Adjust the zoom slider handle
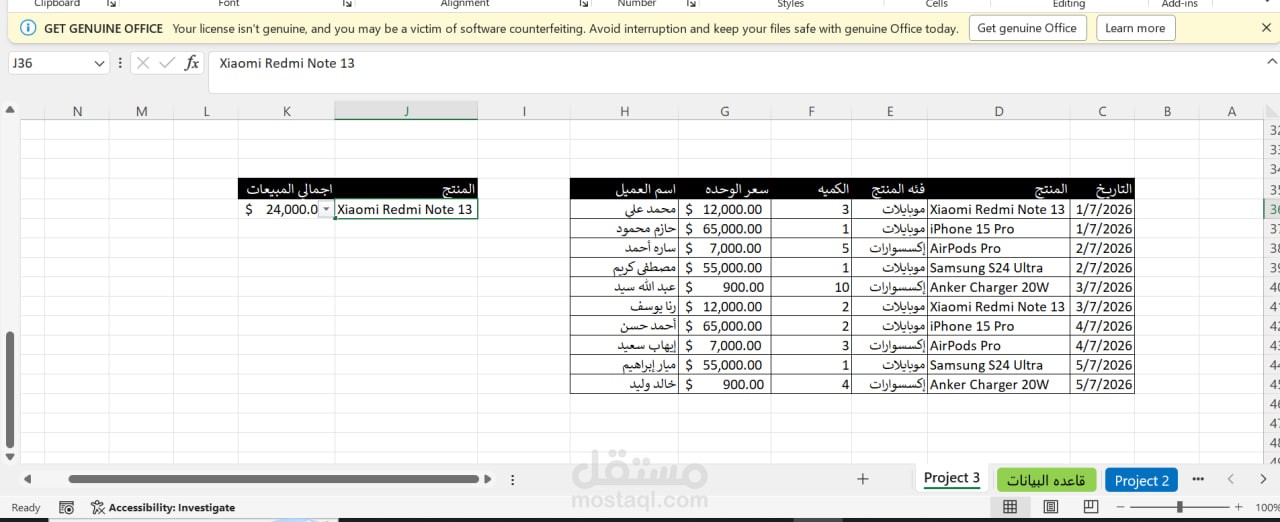 [1181, 507]
